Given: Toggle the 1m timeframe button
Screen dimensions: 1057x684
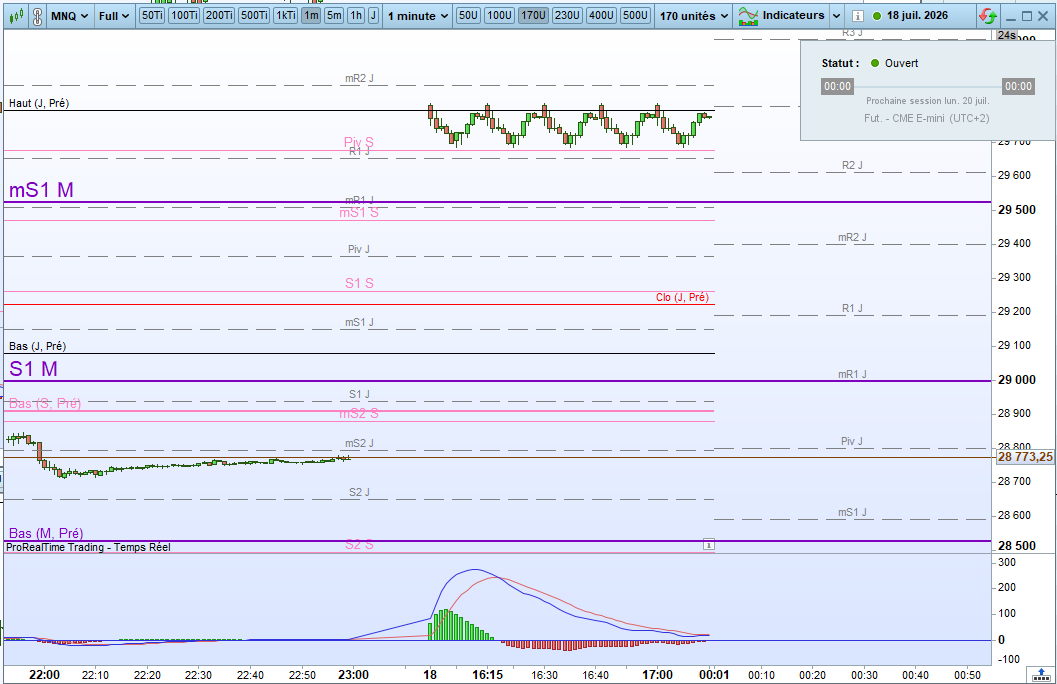Looking at the screenshot, I should click(311, 15).
